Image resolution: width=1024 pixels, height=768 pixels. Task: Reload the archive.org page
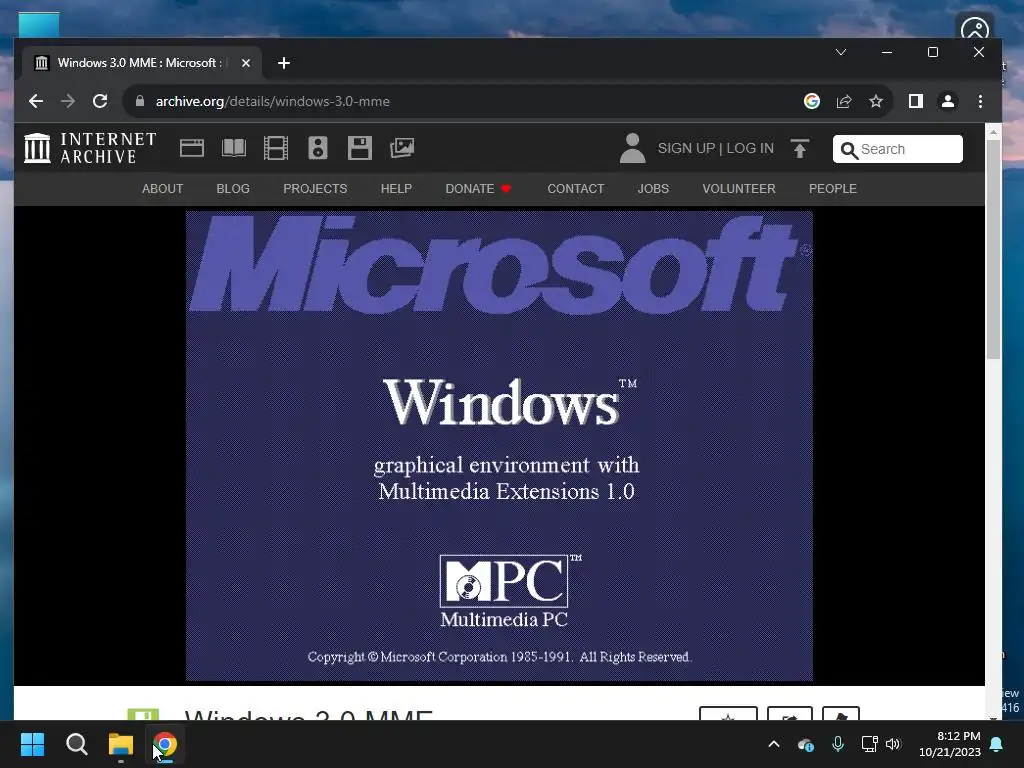tap(100, 101)
